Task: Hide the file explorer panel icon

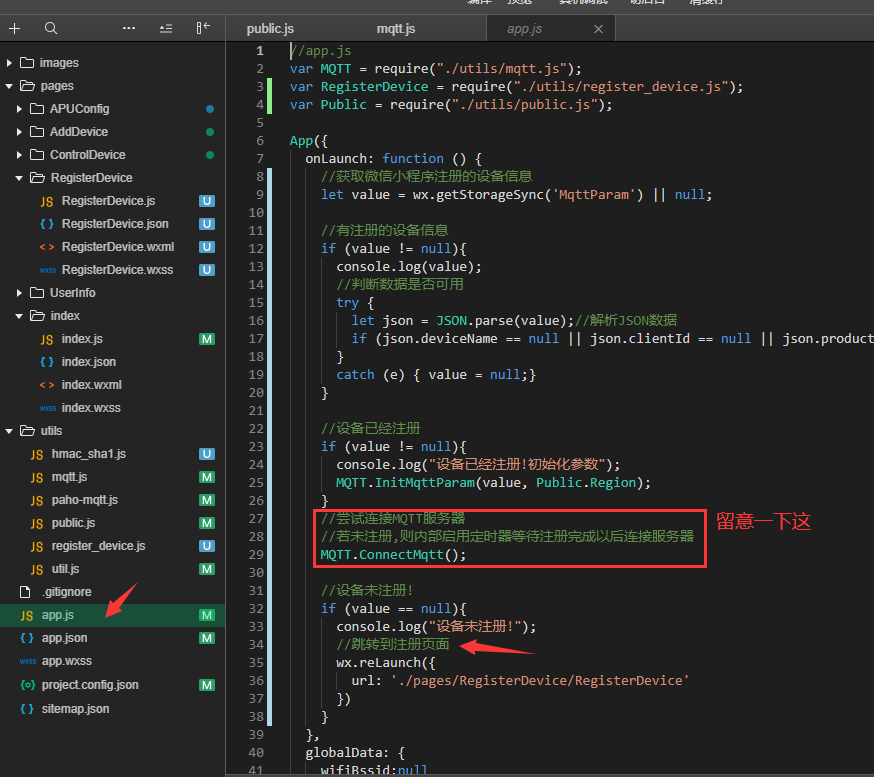Action: coord(203,28)
